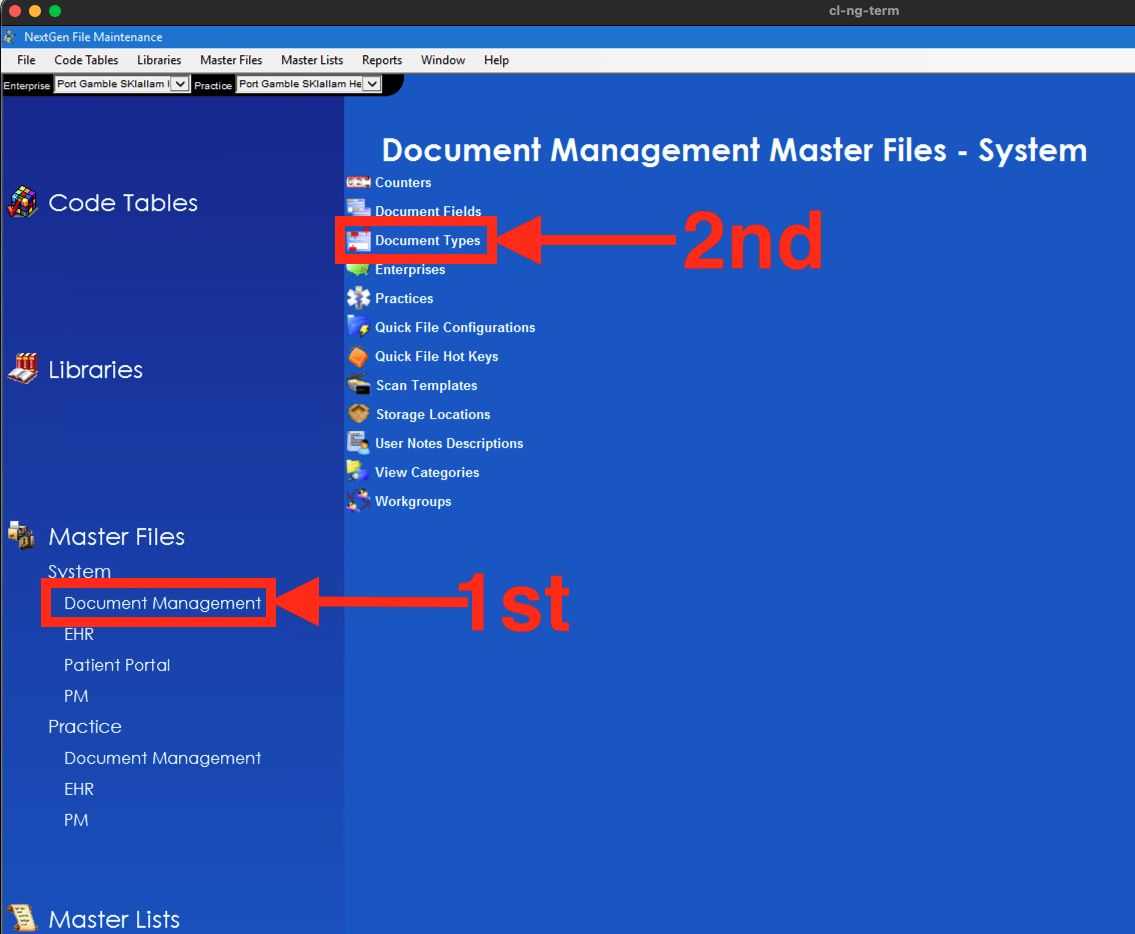
Task: Open the Document Fields link
Action: [x=428, y=211]
